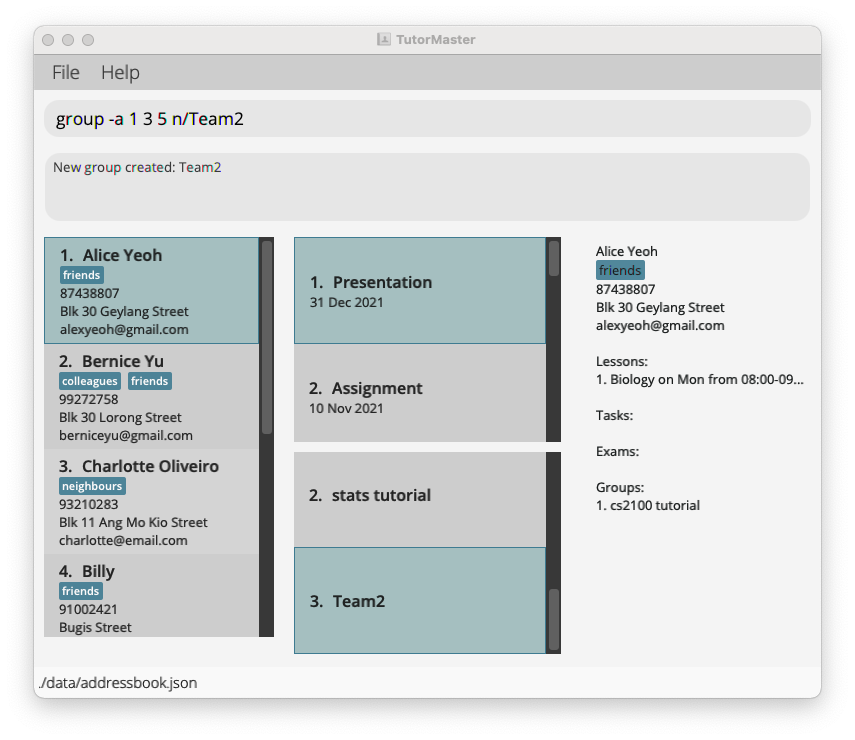The image size is (855, 740).
Task: Click the TutorMaster title bar icon
Action: [x=383, y=39]
